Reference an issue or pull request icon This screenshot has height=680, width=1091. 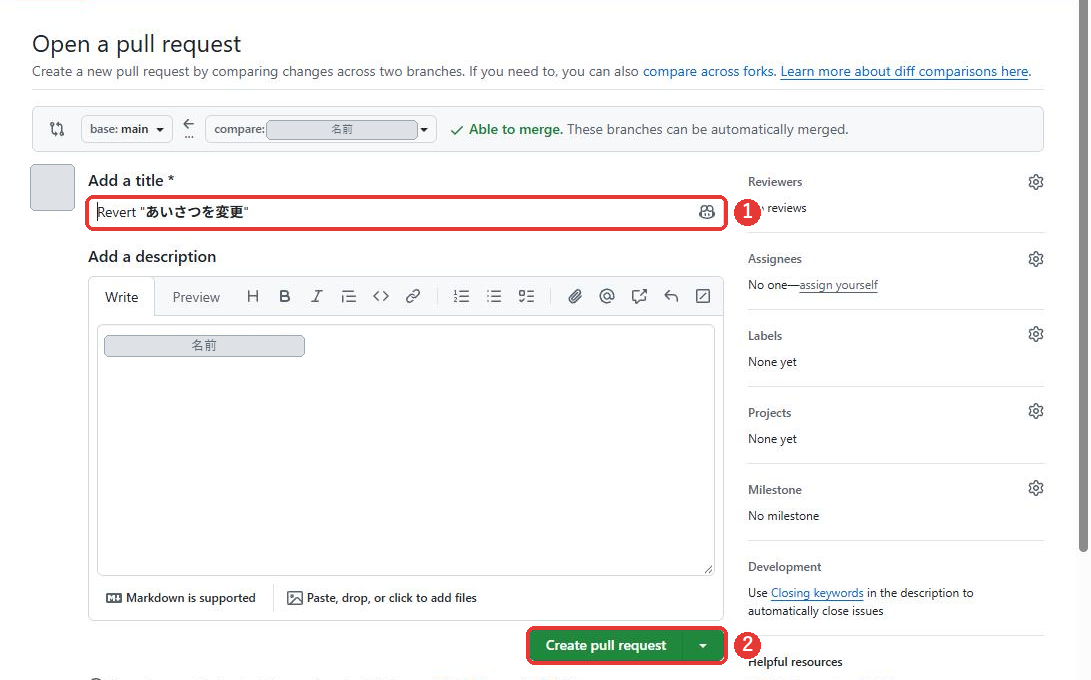tap(639, 296)
